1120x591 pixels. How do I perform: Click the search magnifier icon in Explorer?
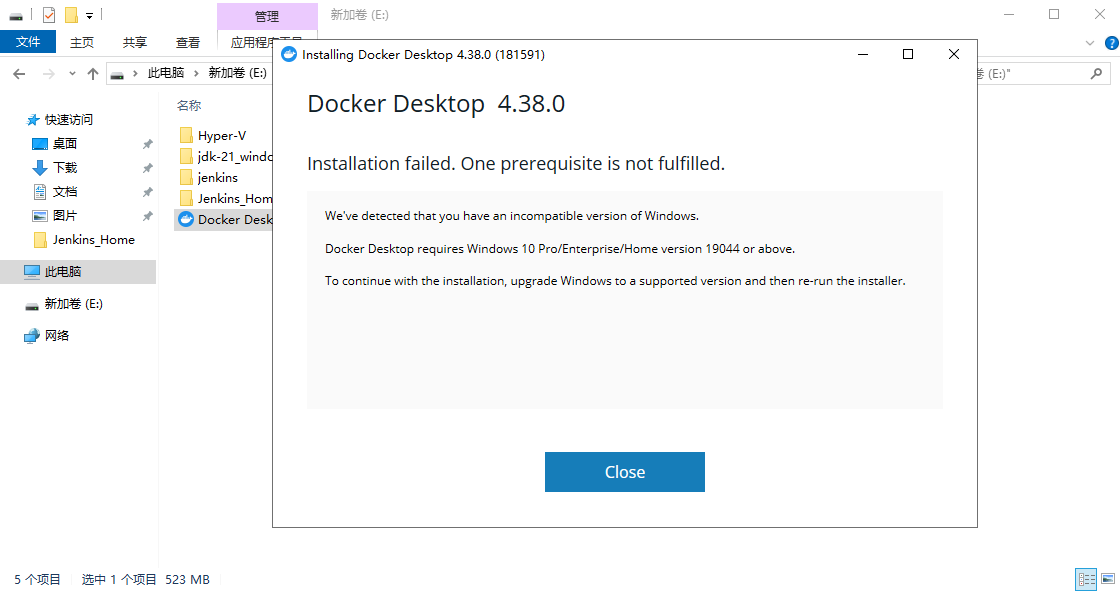(1096, 73)
